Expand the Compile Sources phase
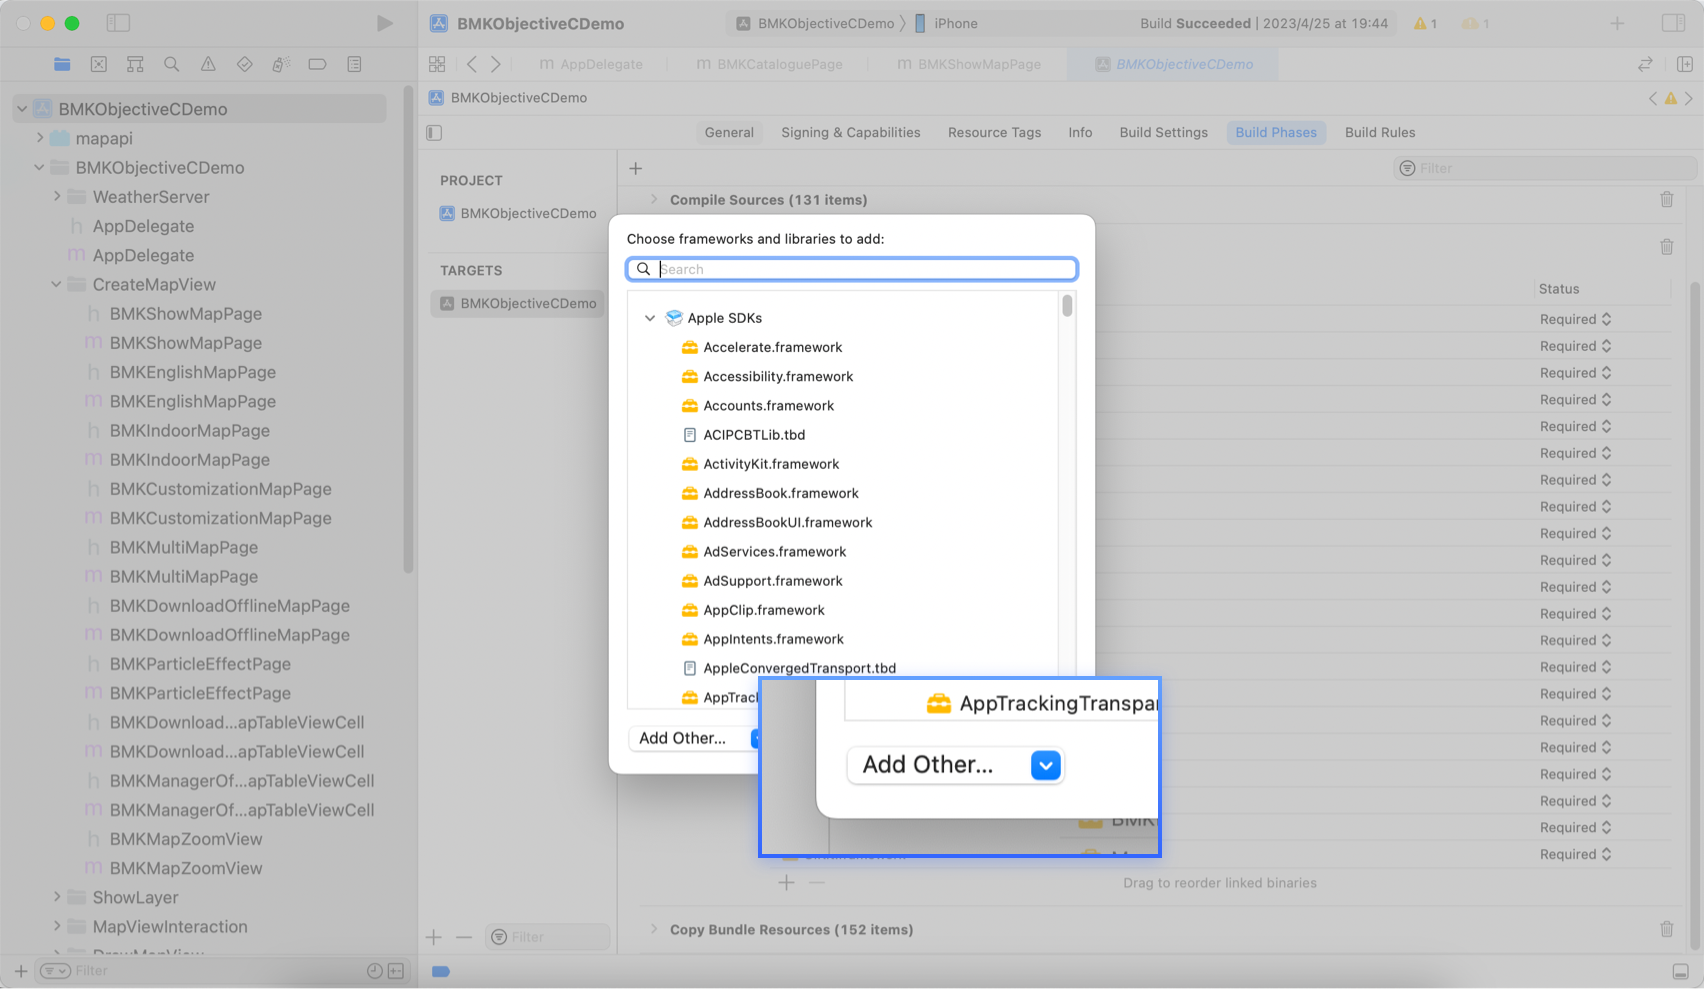This screenshot has height=990, width=1704. click(x=654, y=200)
